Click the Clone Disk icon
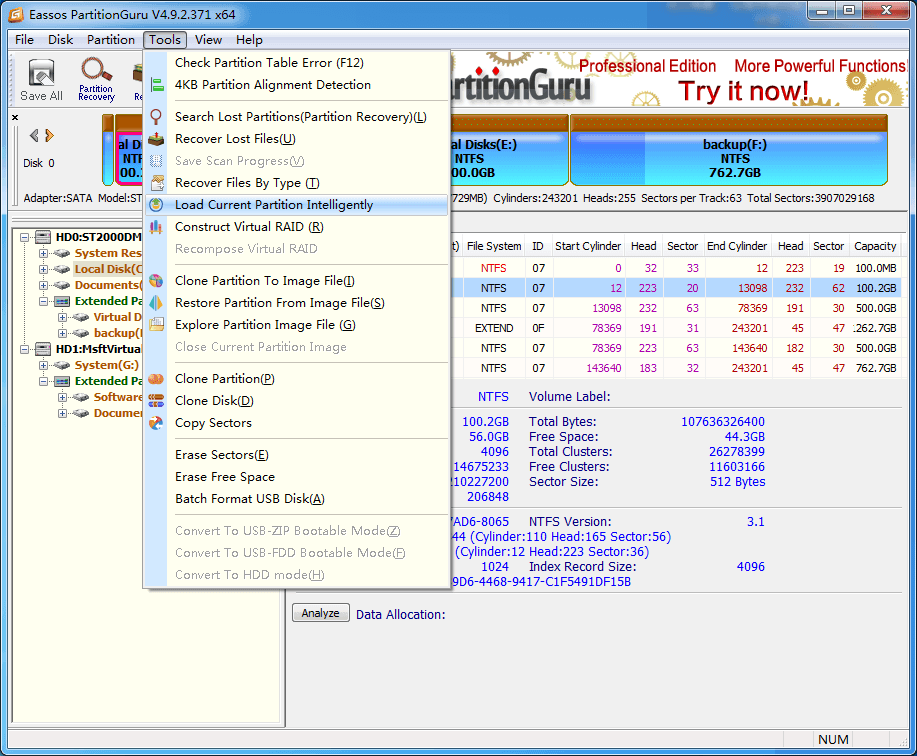 pos(156,401)
